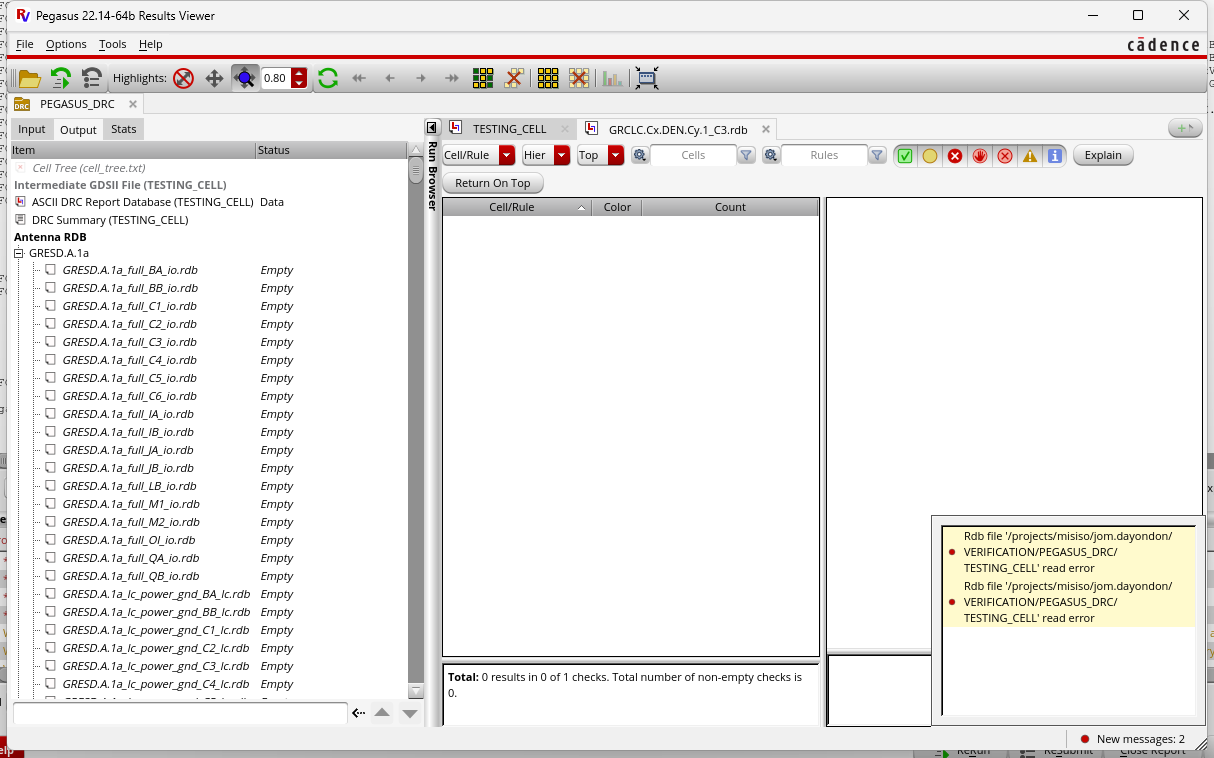Click the Return On Top button

point(492,183)
